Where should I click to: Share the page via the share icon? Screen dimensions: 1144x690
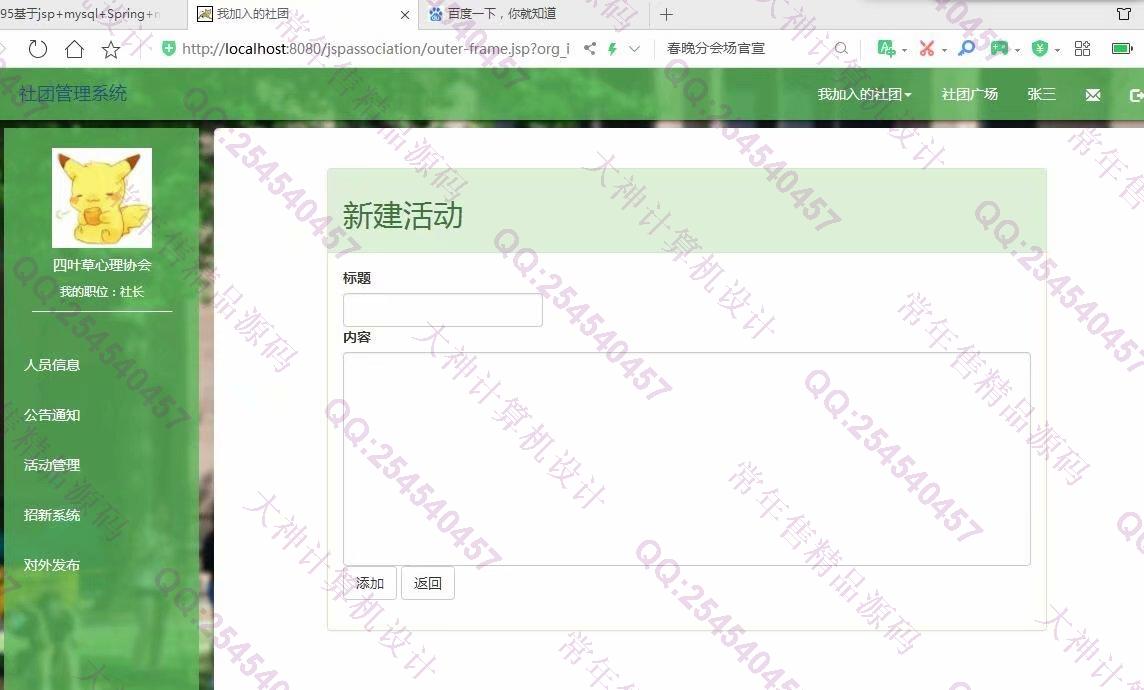pyautogui.click(x=590, y=49)
